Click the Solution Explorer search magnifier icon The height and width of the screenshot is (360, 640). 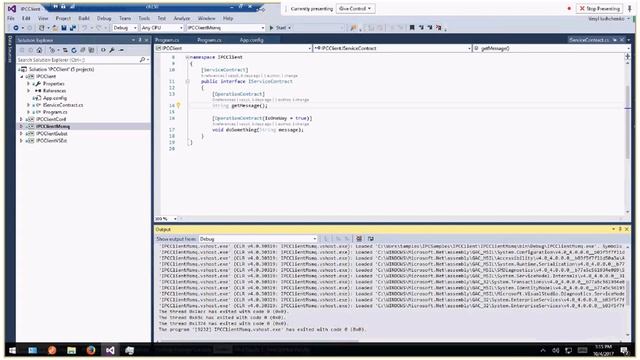coord(142,60)
